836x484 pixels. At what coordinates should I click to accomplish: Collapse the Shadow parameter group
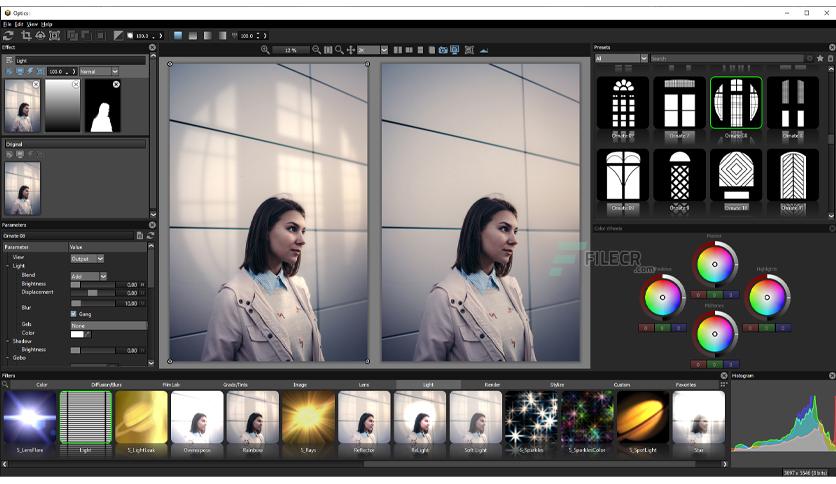7,341
